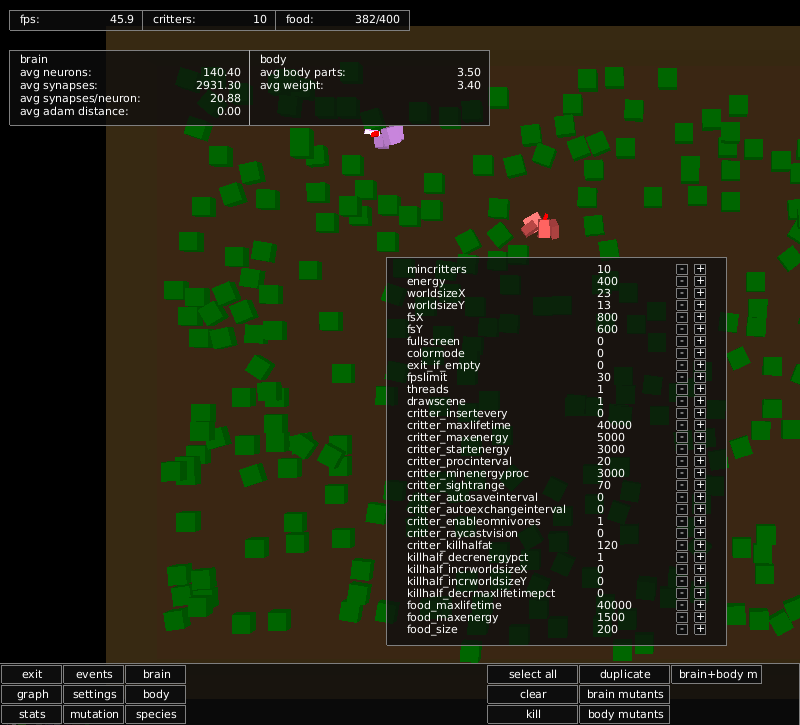Toggle the brain stats panel button
This screenshot has width=800, height=725.
coord(156,674)
